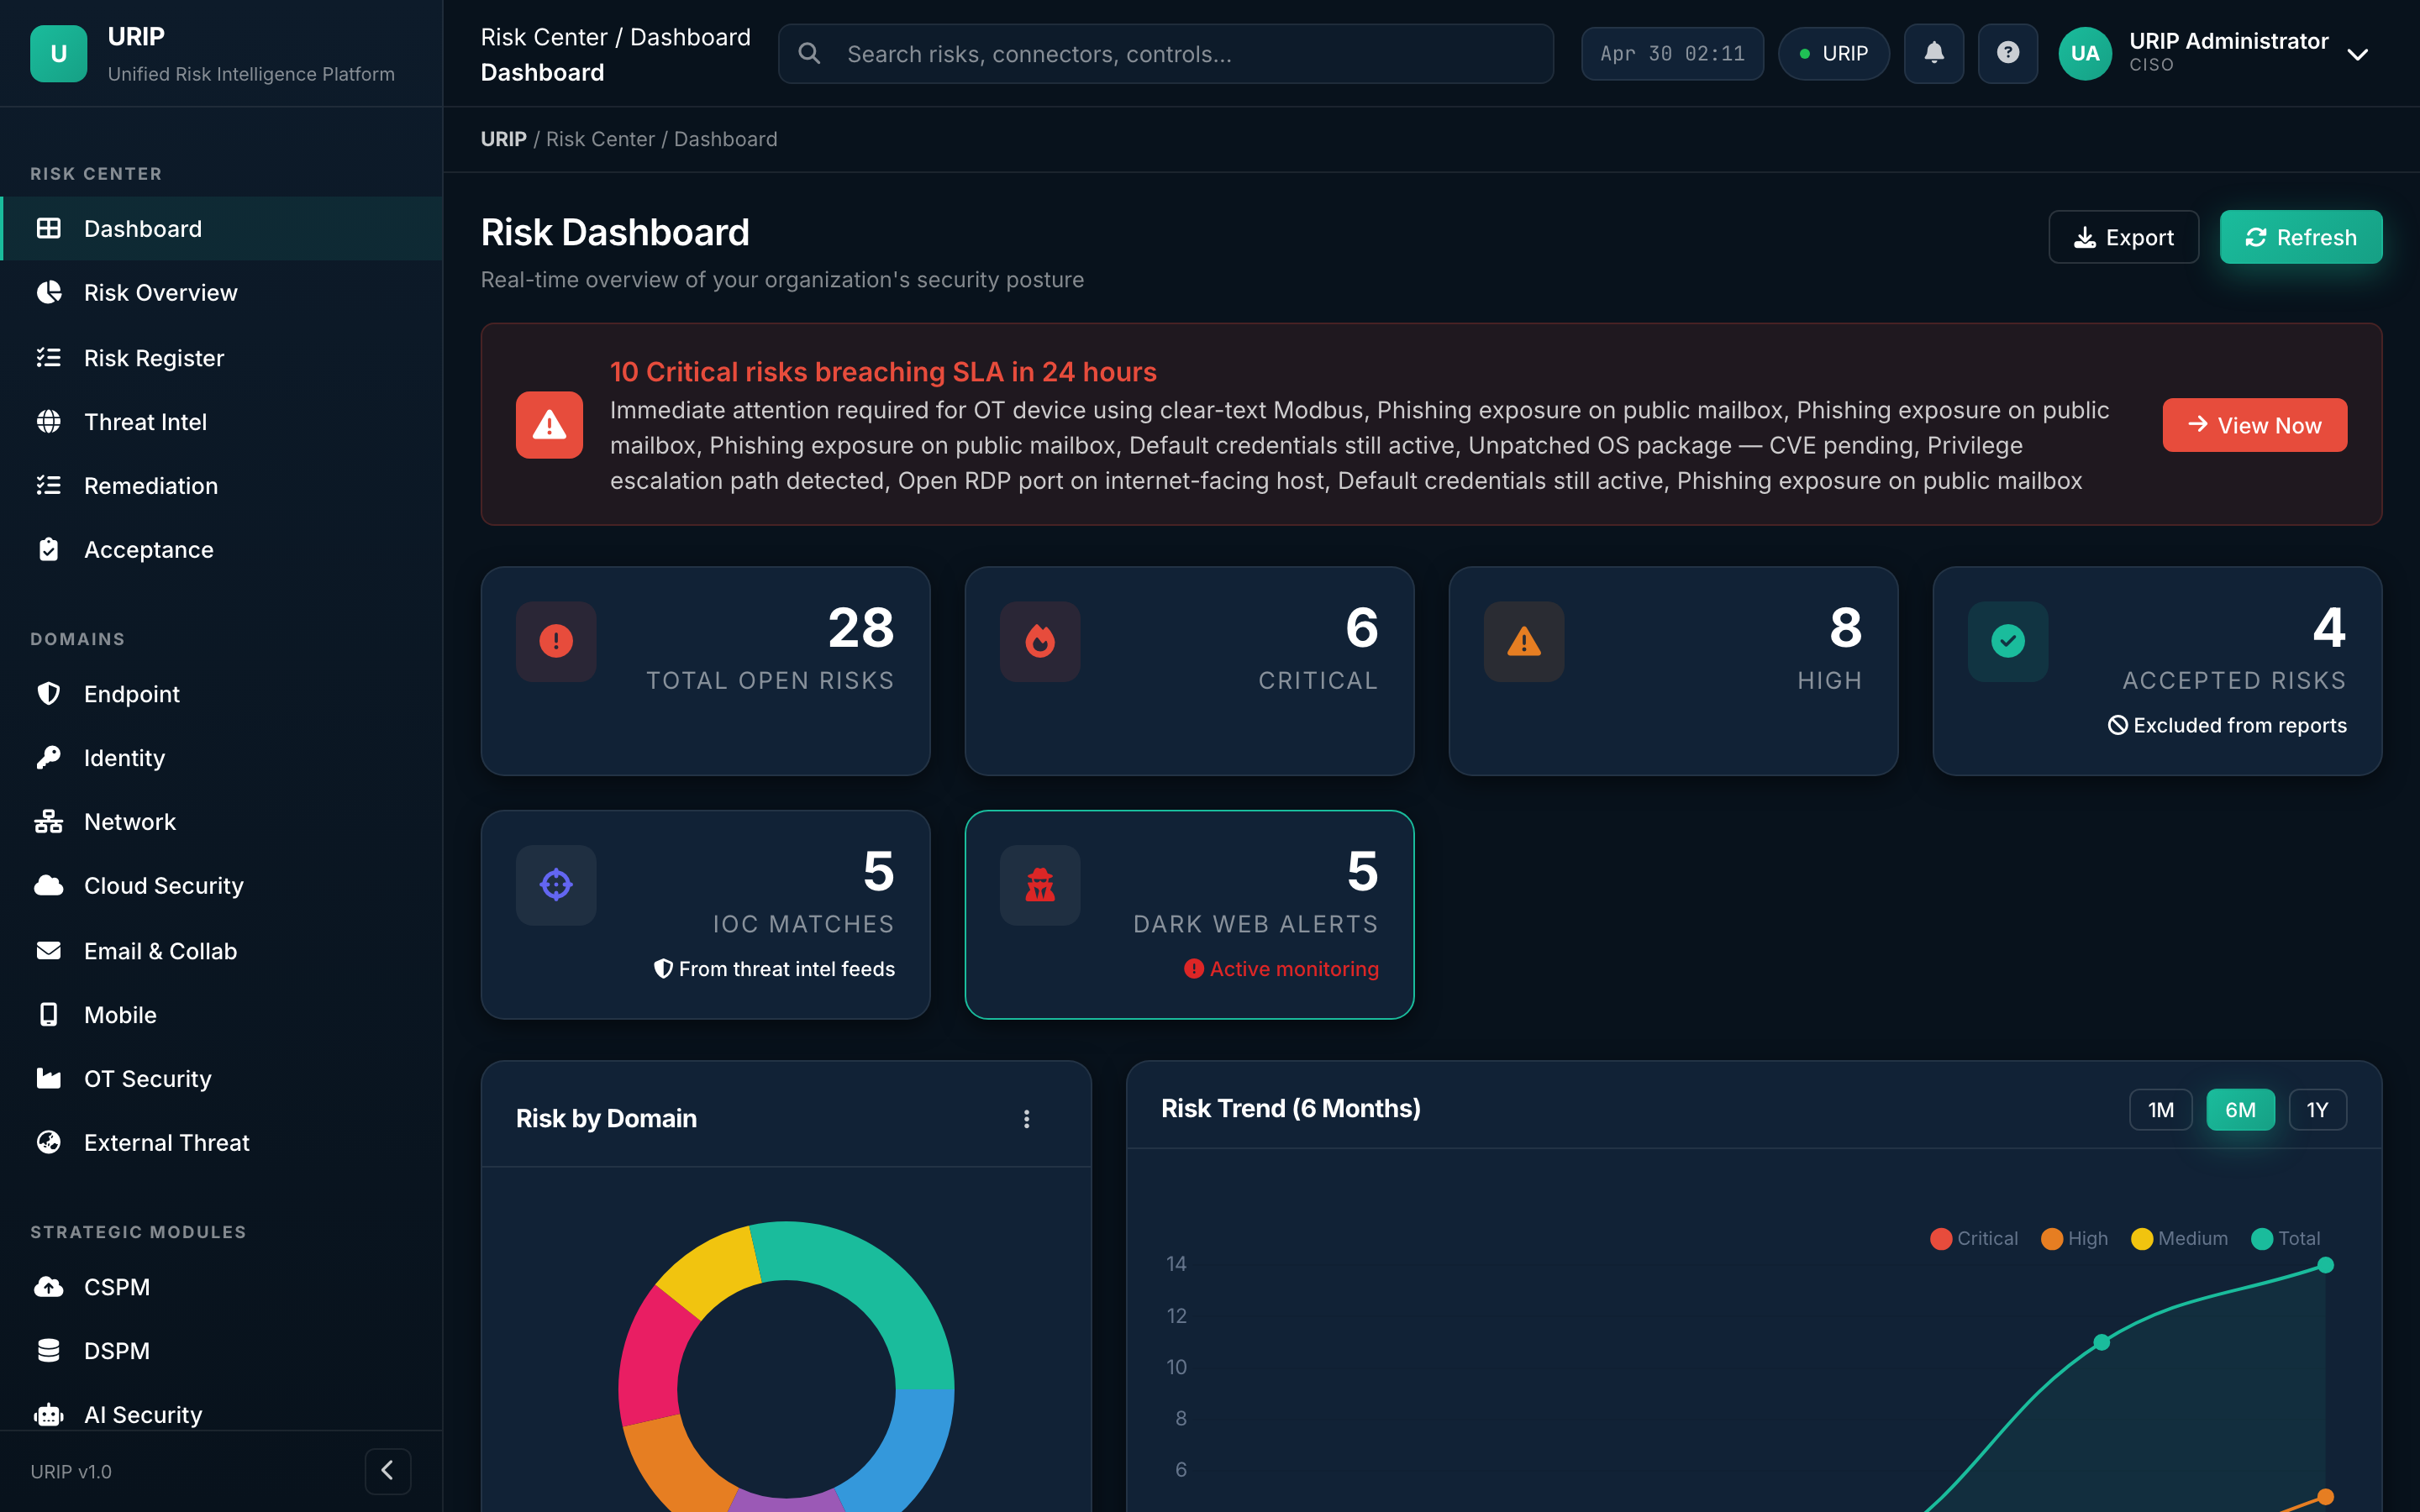Image resolution: width=2420 pixels, height=1512 pixels.
Task: Click the URIP logo in the sidebar
Action: 59,53
